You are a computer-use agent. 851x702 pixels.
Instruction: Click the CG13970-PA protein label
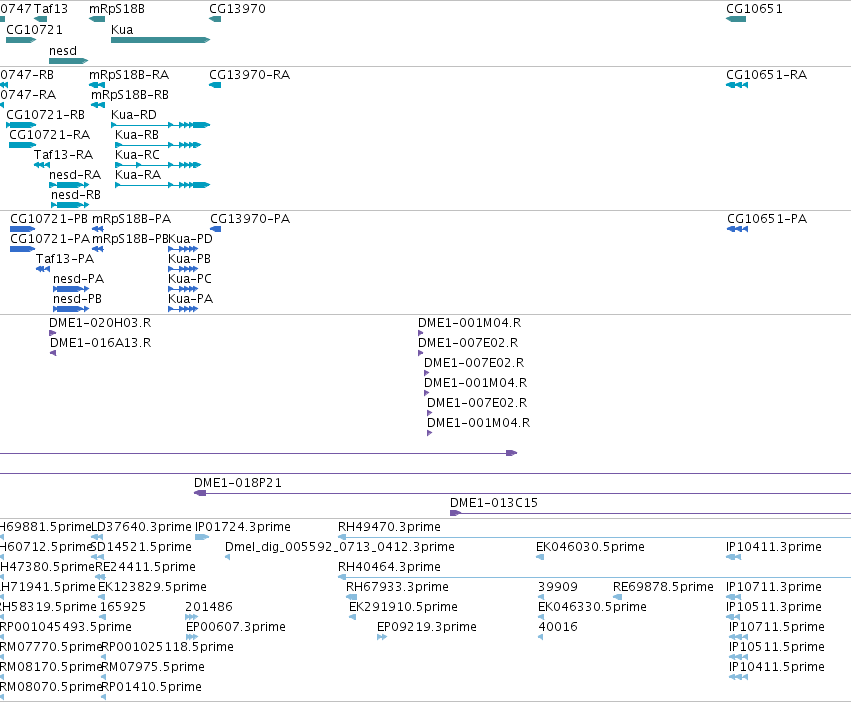(x=250, y=219)
